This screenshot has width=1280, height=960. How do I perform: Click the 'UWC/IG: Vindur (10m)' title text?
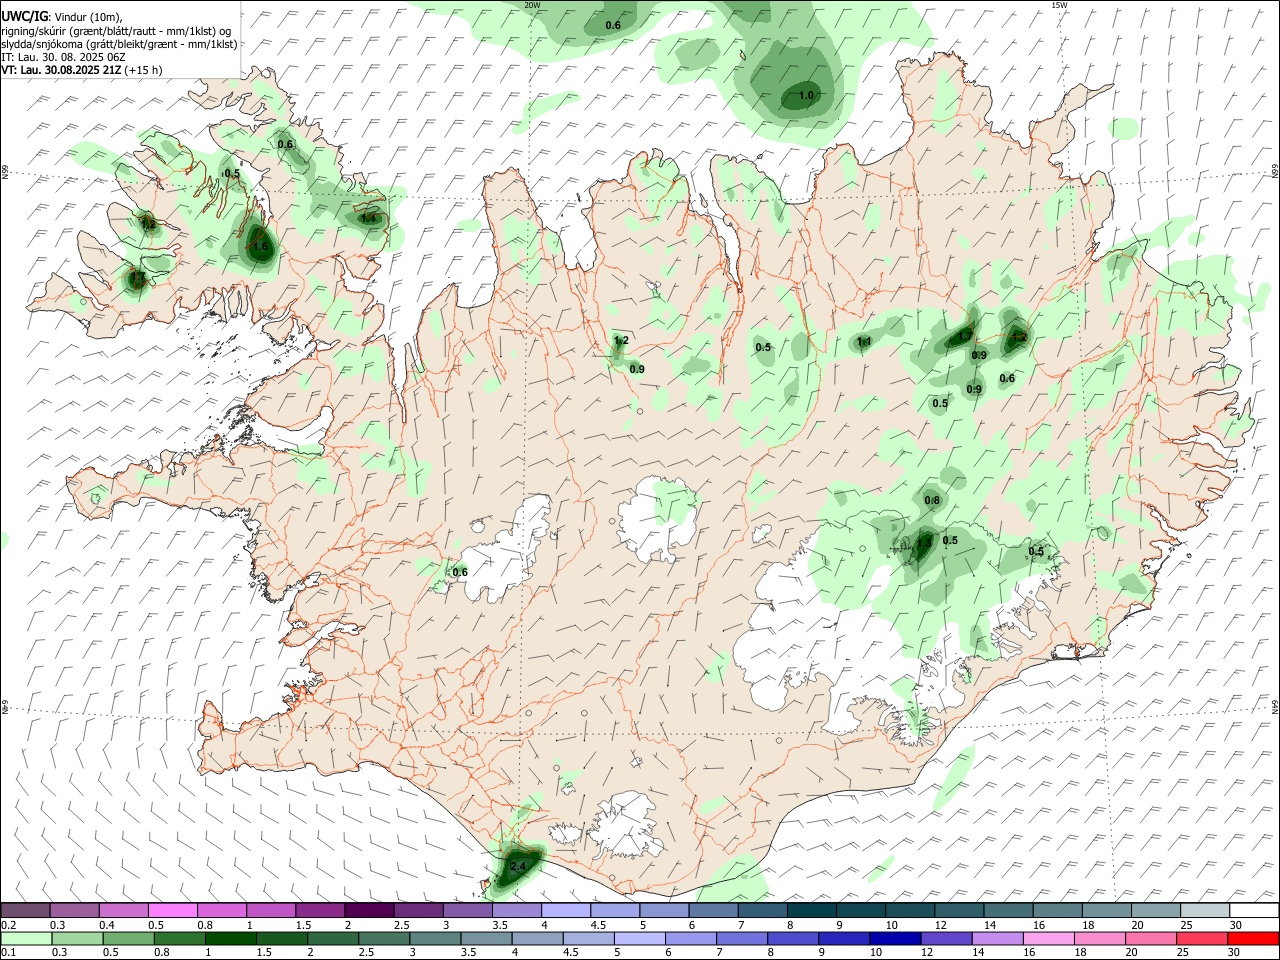(x=62, y=17)
